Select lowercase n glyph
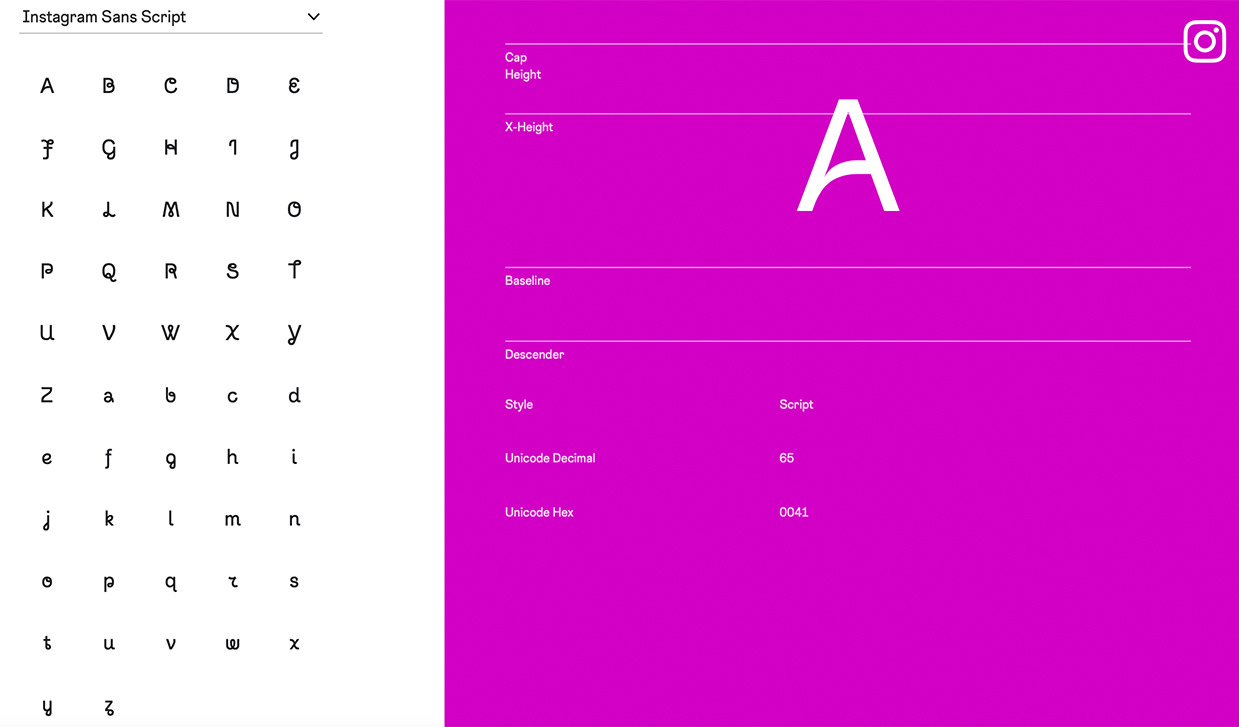The height and width of the screenshot is (727, 1239). click(x=294, y=521)
